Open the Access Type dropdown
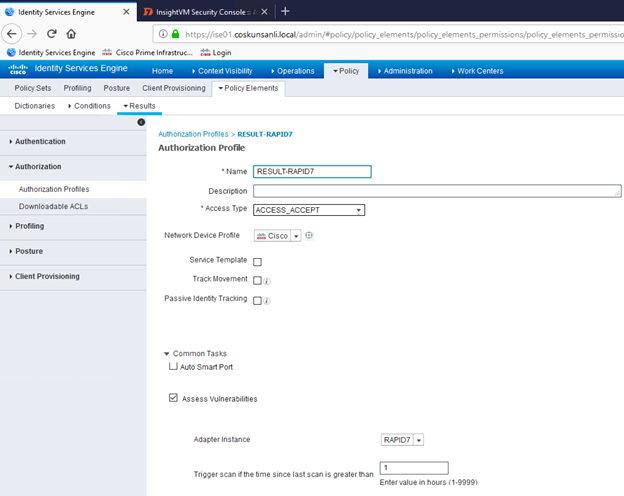The width and height of the screenshot is (624, 496). [309, 210]
